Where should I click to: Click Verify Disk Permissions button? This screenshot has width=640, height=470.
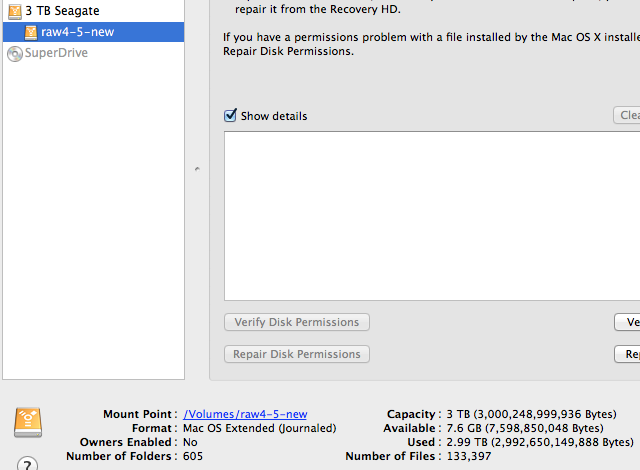[297, 322]
